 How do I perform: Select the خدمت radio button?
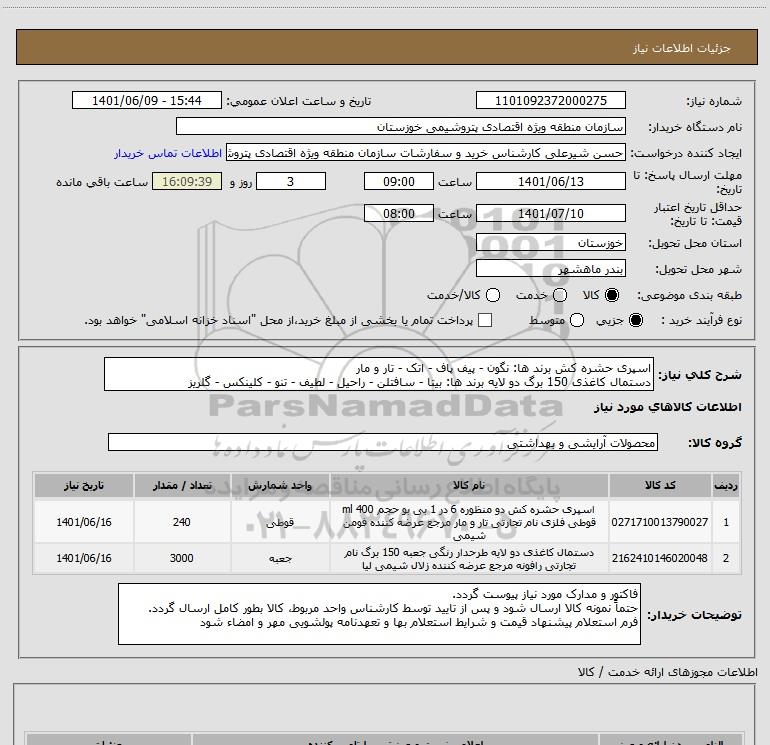pyautogui.click(x=560, y=295)
